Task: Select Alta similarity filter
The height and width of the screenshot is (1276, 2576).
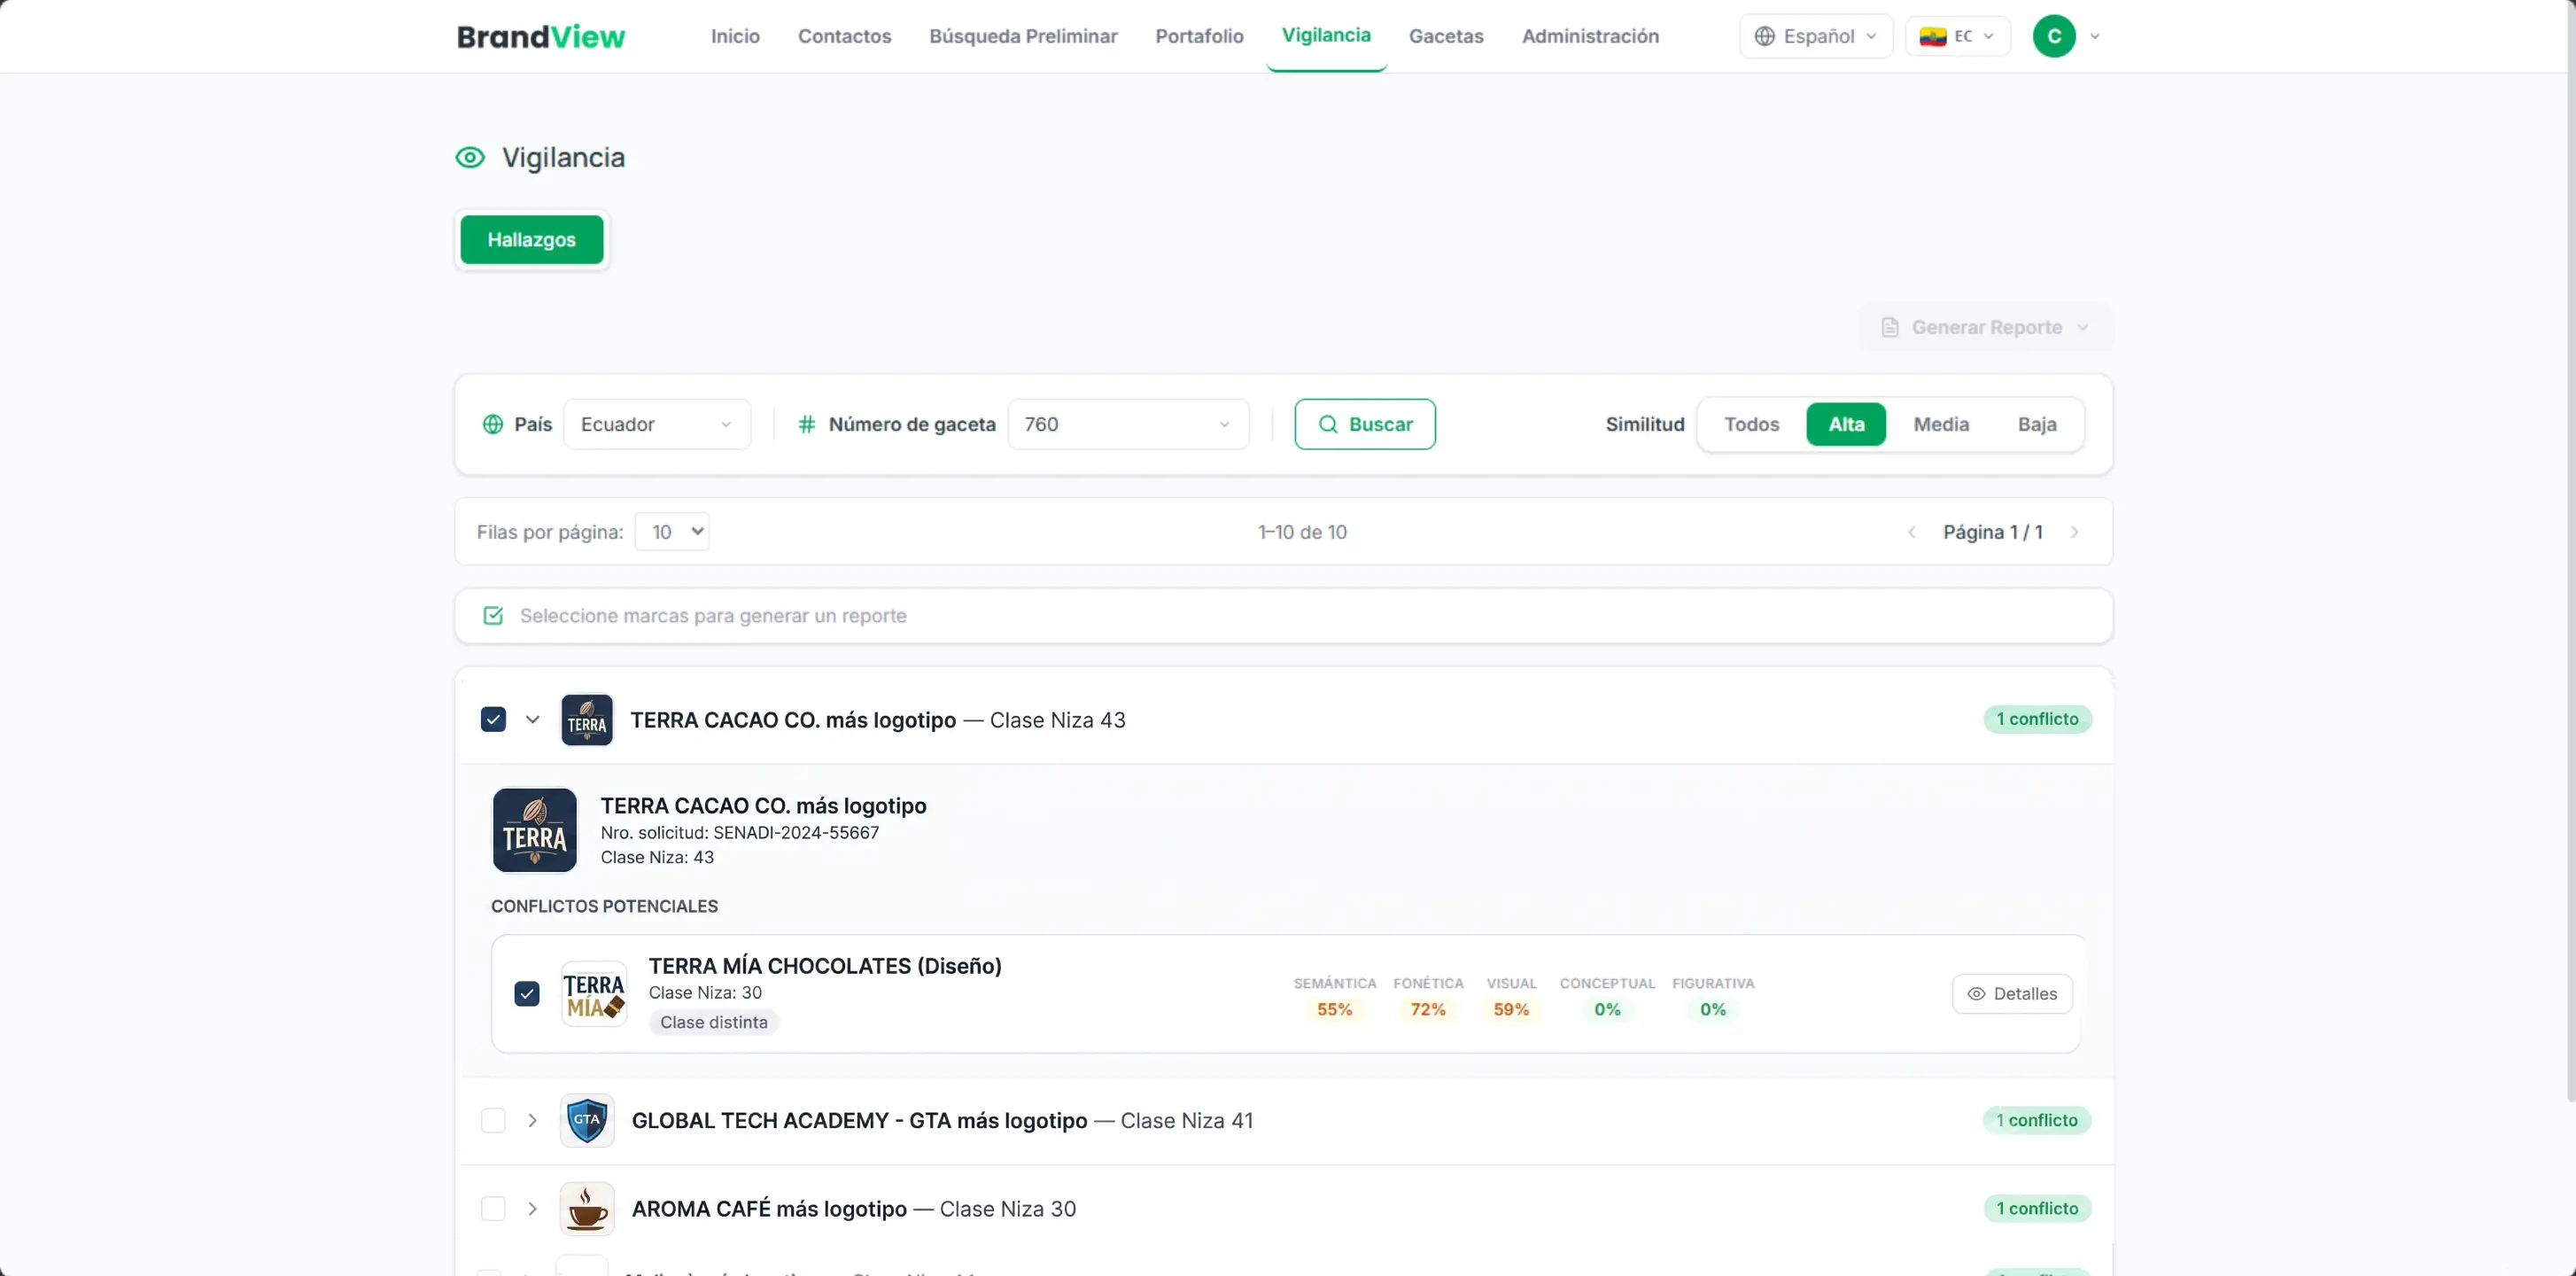Action: pyautogui.click(x=1846, y=424)
